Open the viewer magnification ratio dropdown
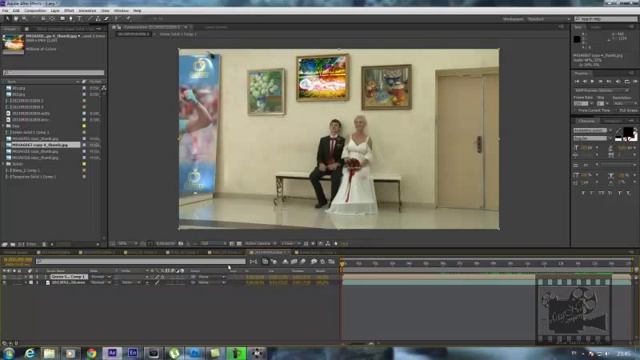The image size is (640, 360). pos(127,244)
